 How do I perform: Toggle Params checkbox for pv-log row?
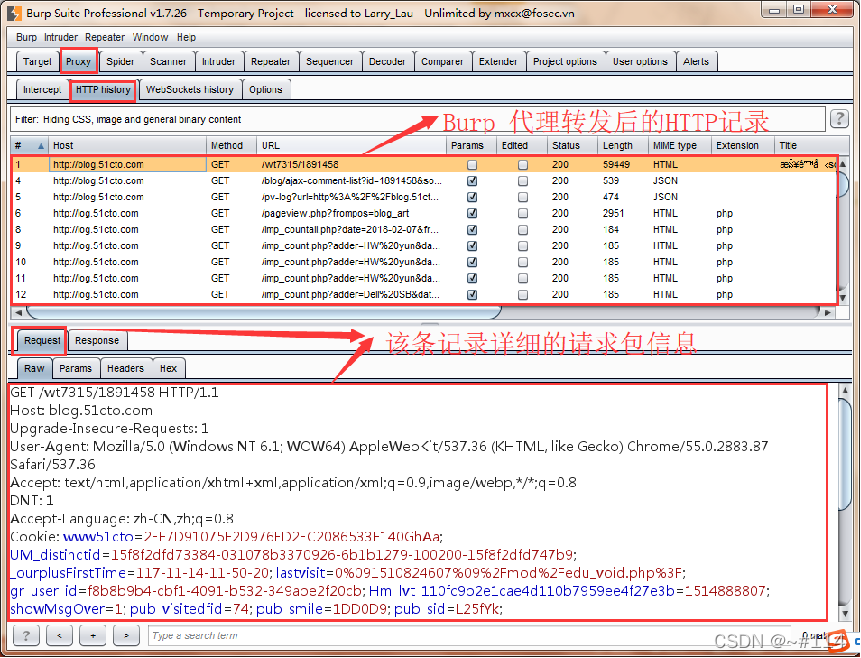coord(472,197)
